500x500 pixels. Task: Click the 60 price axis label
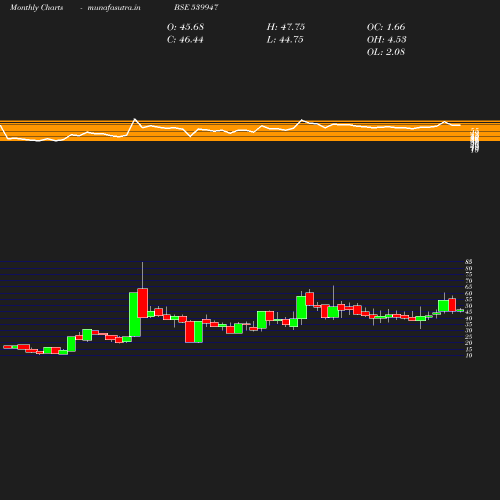click(x=469, y=293)
